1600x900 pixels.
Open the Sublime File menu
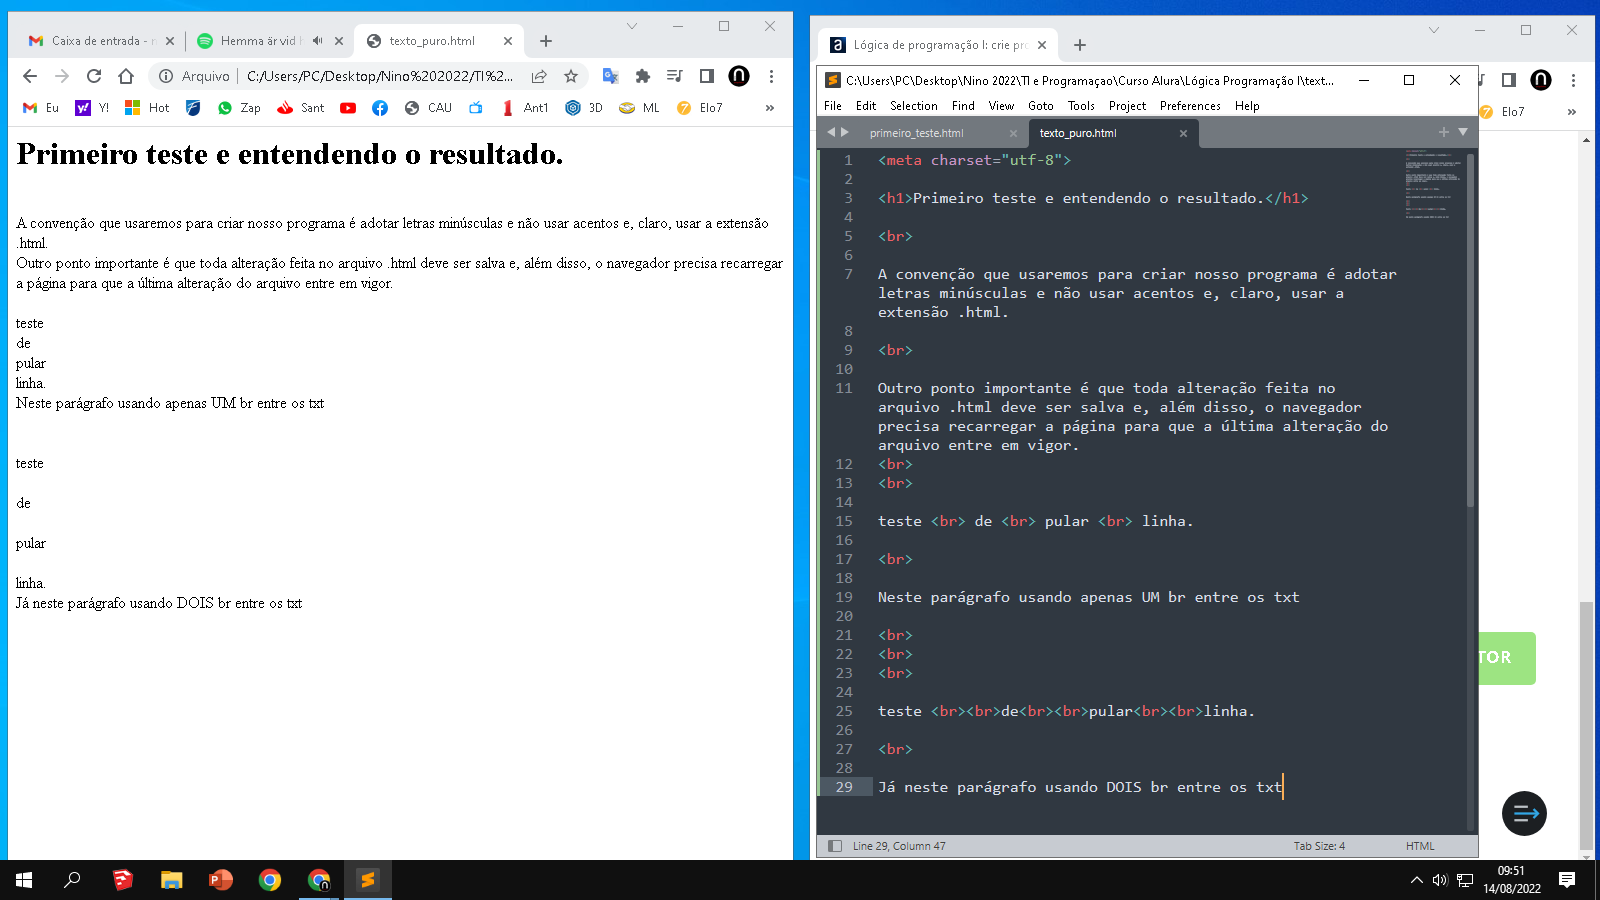833,106
